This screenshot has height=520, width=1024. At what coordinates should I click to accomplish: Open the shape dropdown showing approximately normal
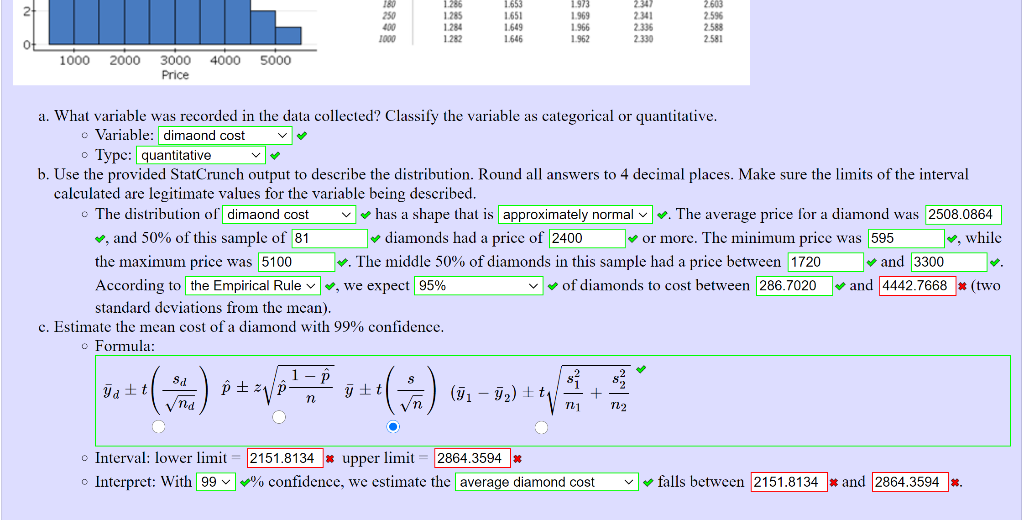575,215
